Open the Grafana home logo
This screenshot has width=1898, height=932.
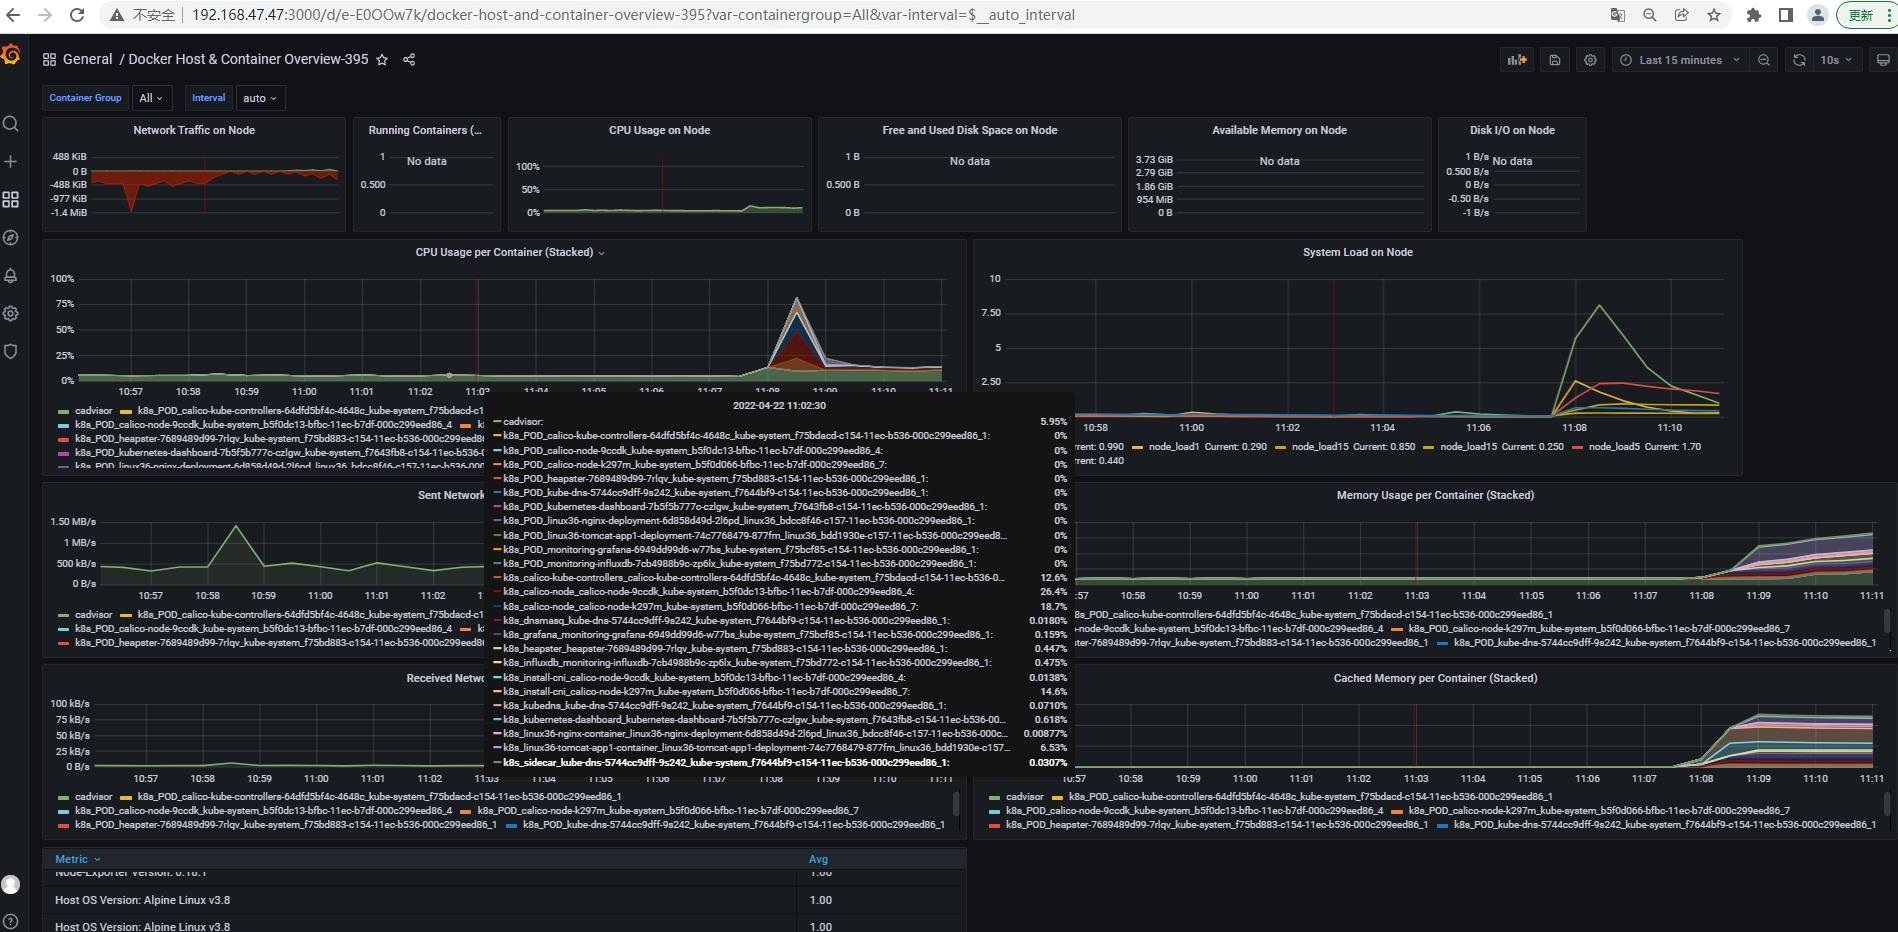click(x=11, y=56)
